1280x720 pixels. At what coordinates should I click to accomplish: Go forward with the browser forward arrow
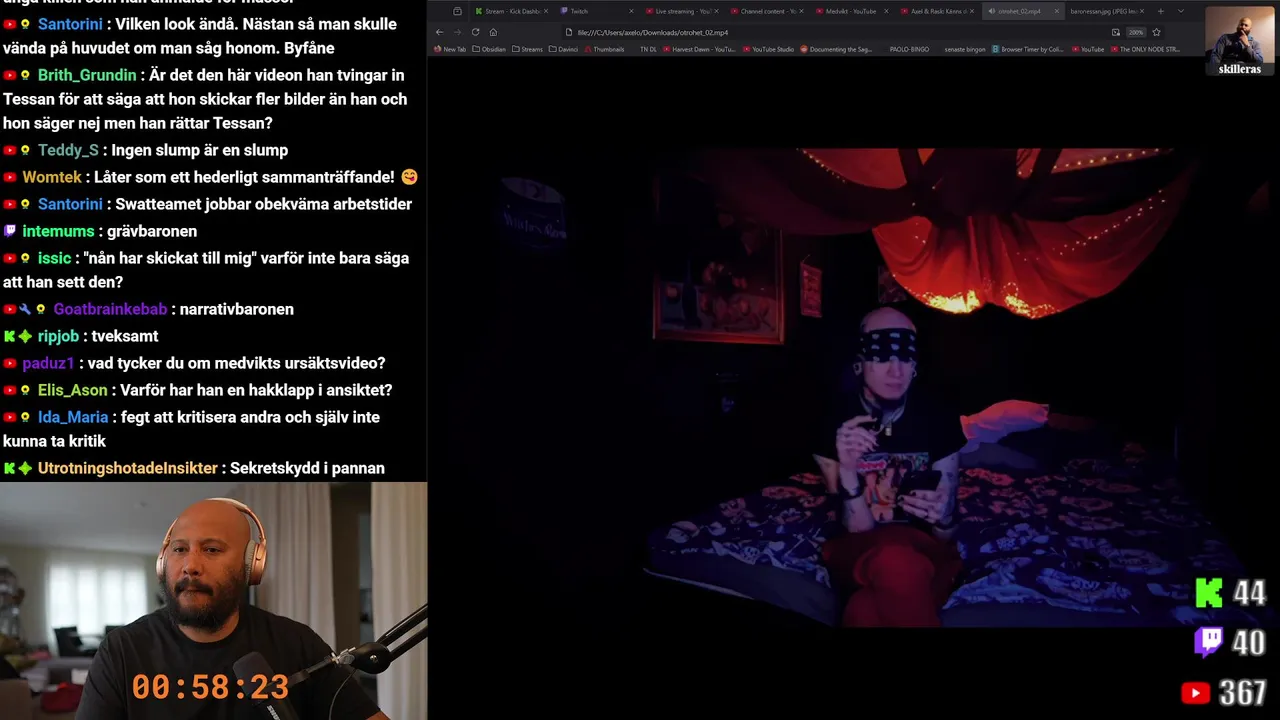(457, 32)
